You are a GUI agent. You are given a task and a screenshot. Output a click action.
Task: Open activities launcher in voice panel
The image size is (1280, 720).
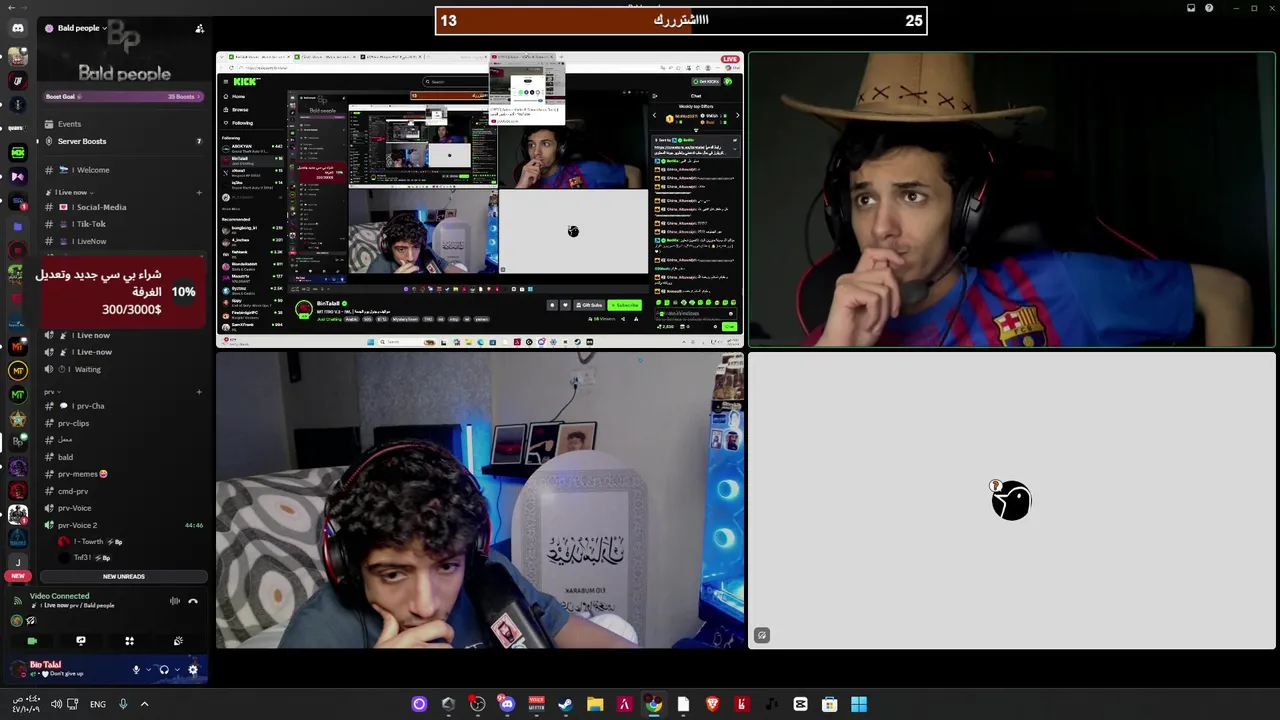click(x=129, y=641)
